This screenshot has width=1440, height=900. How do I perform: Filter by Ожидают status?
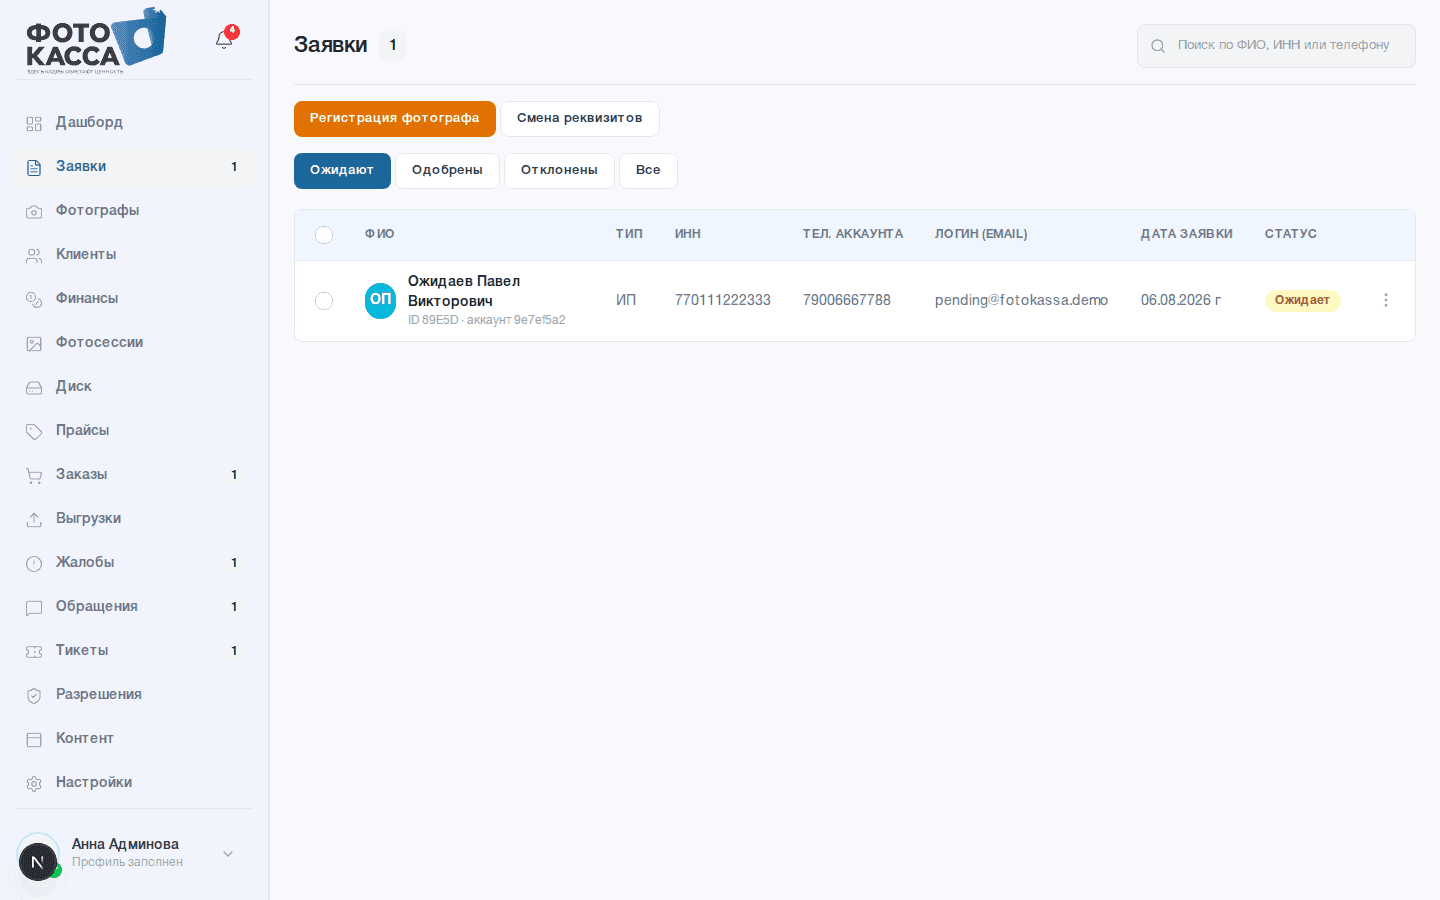pyautogui.click(x=342, y=171)
